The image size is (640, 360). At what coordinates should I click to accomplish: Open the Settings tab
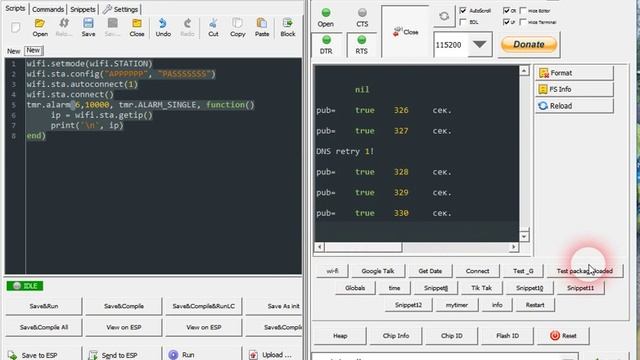120,9
